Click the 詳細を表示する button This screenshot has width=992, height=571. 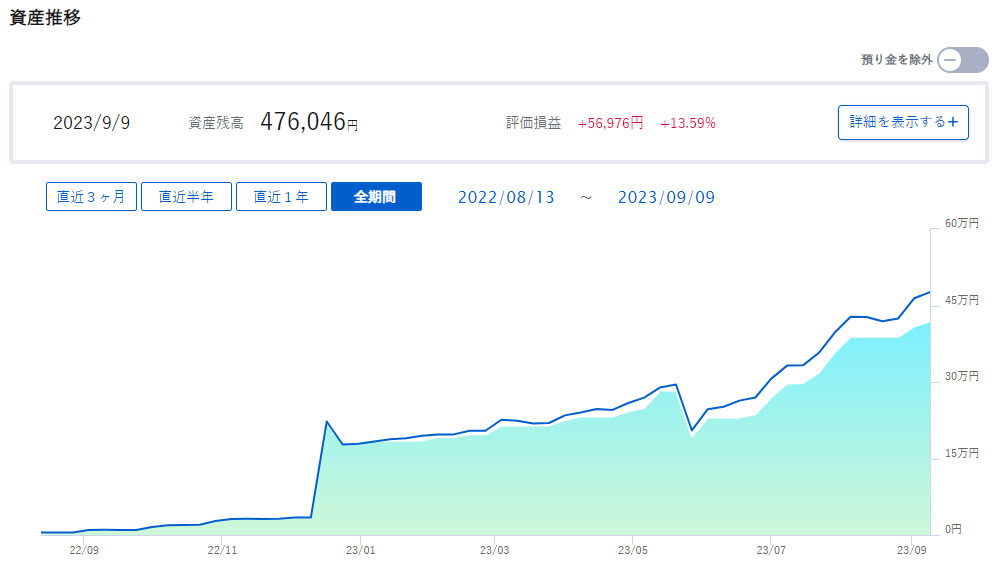902,123
